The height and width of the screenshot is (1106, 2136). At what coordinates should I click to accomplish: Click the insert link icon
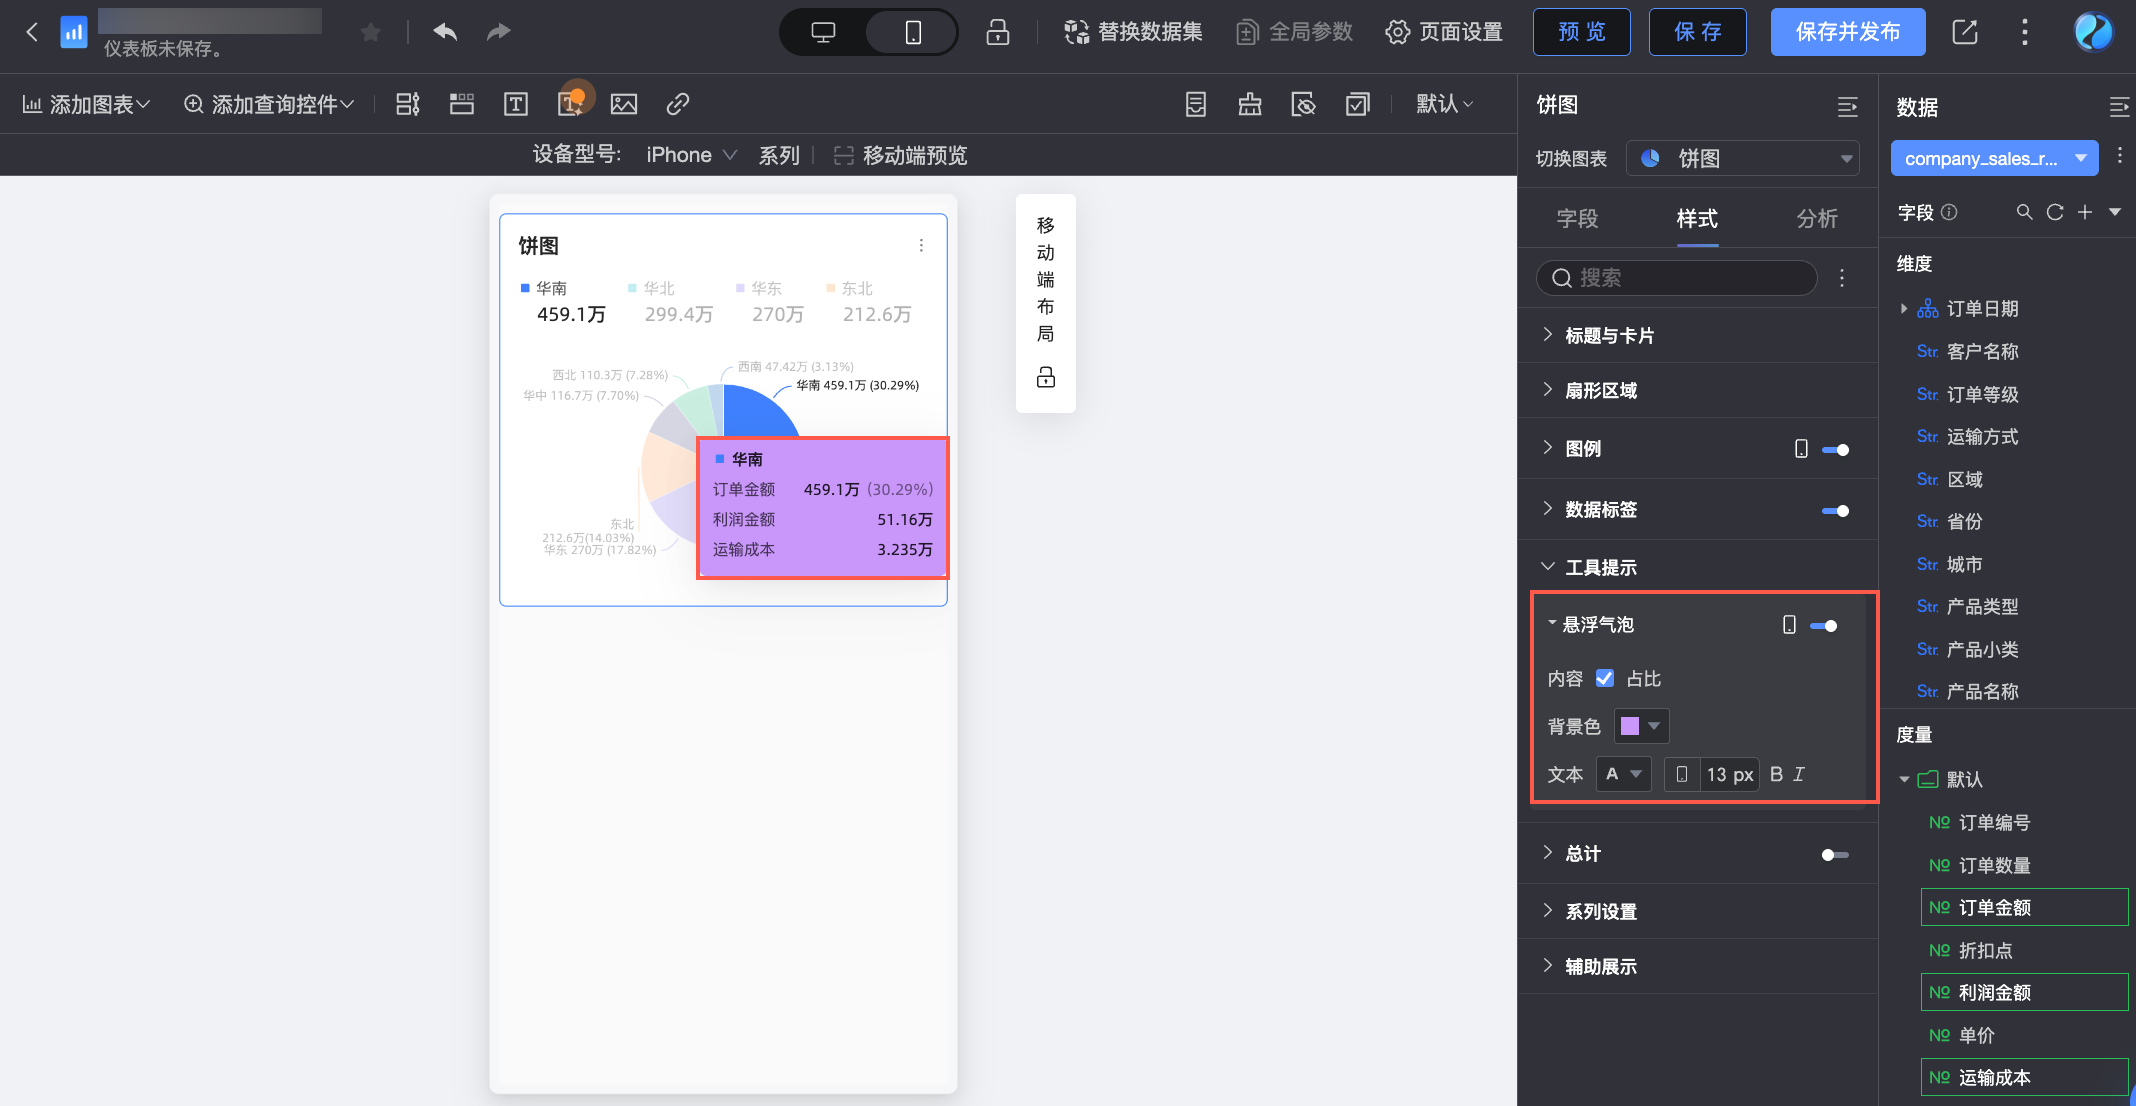[x=678, y=104]
